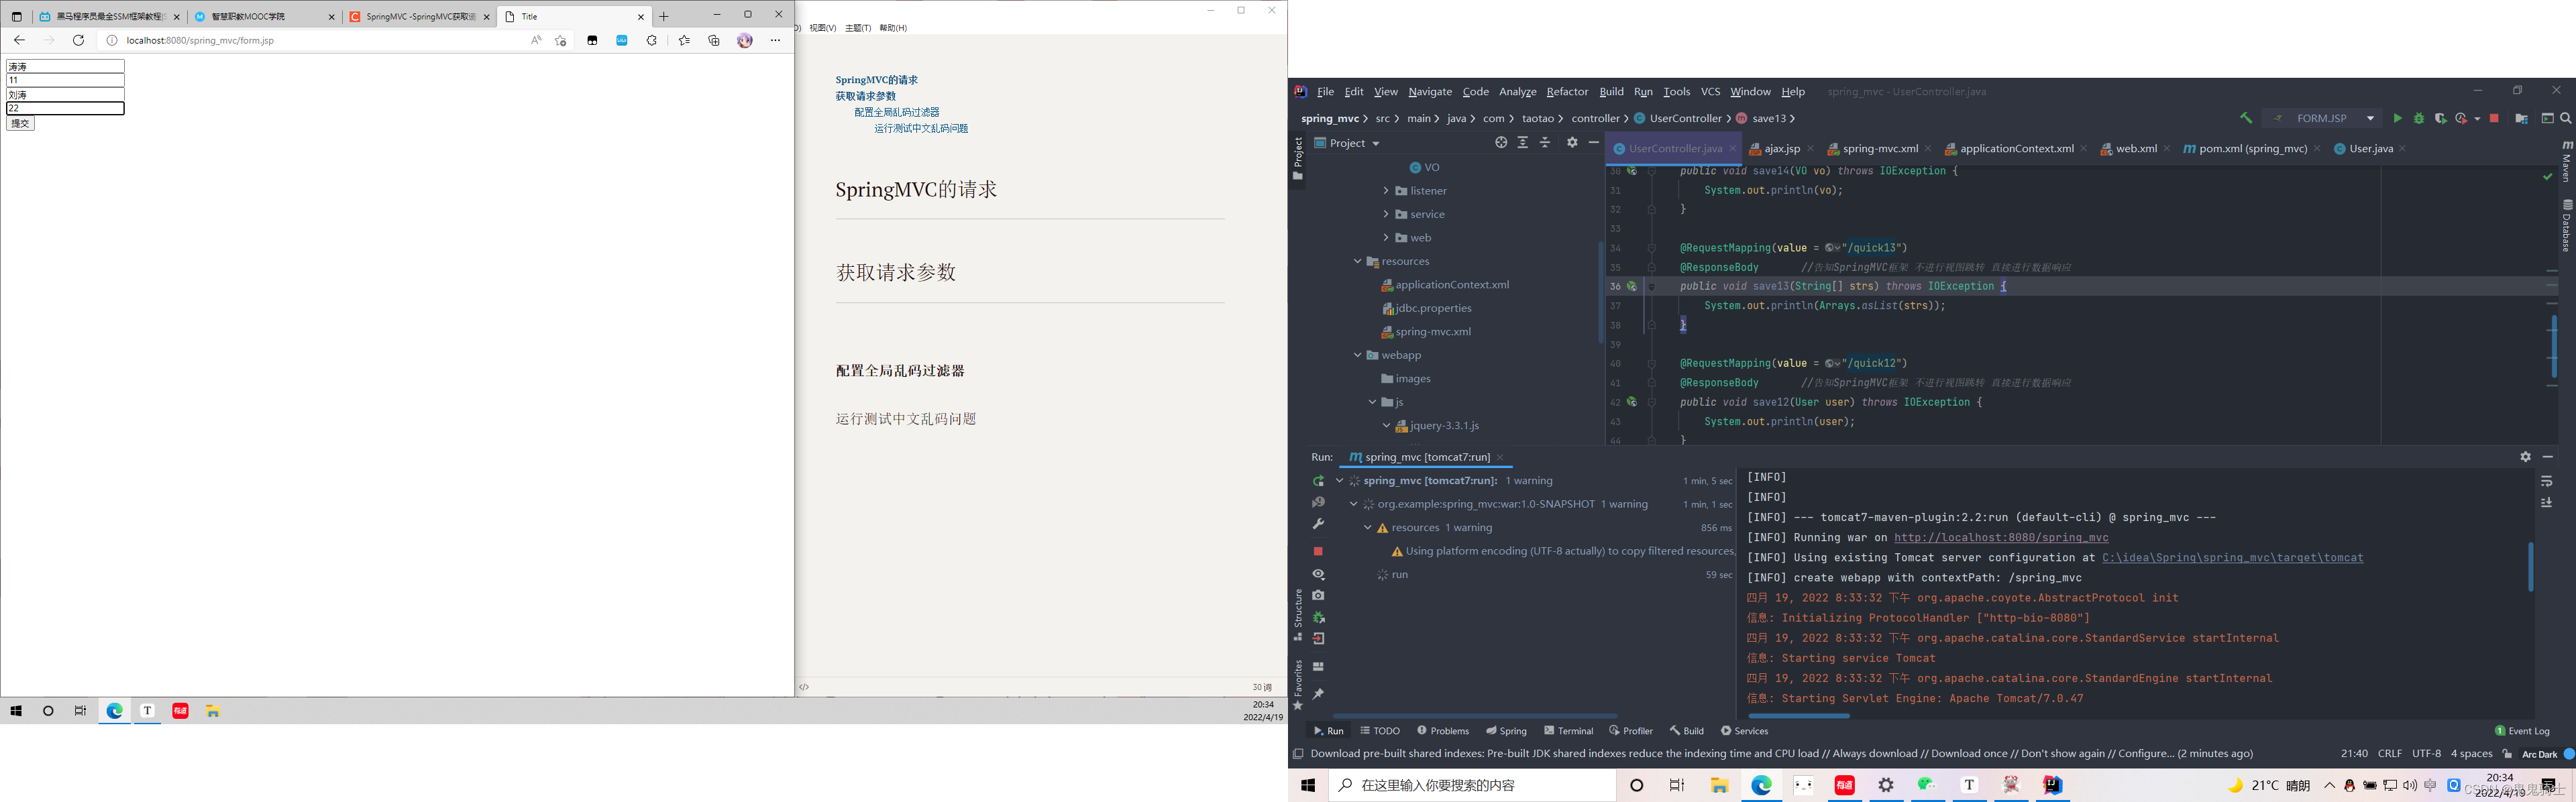Screen dimensions: 2576x802
Task: Select the UserControllerJava tab
Action: tap(1672, 148)
